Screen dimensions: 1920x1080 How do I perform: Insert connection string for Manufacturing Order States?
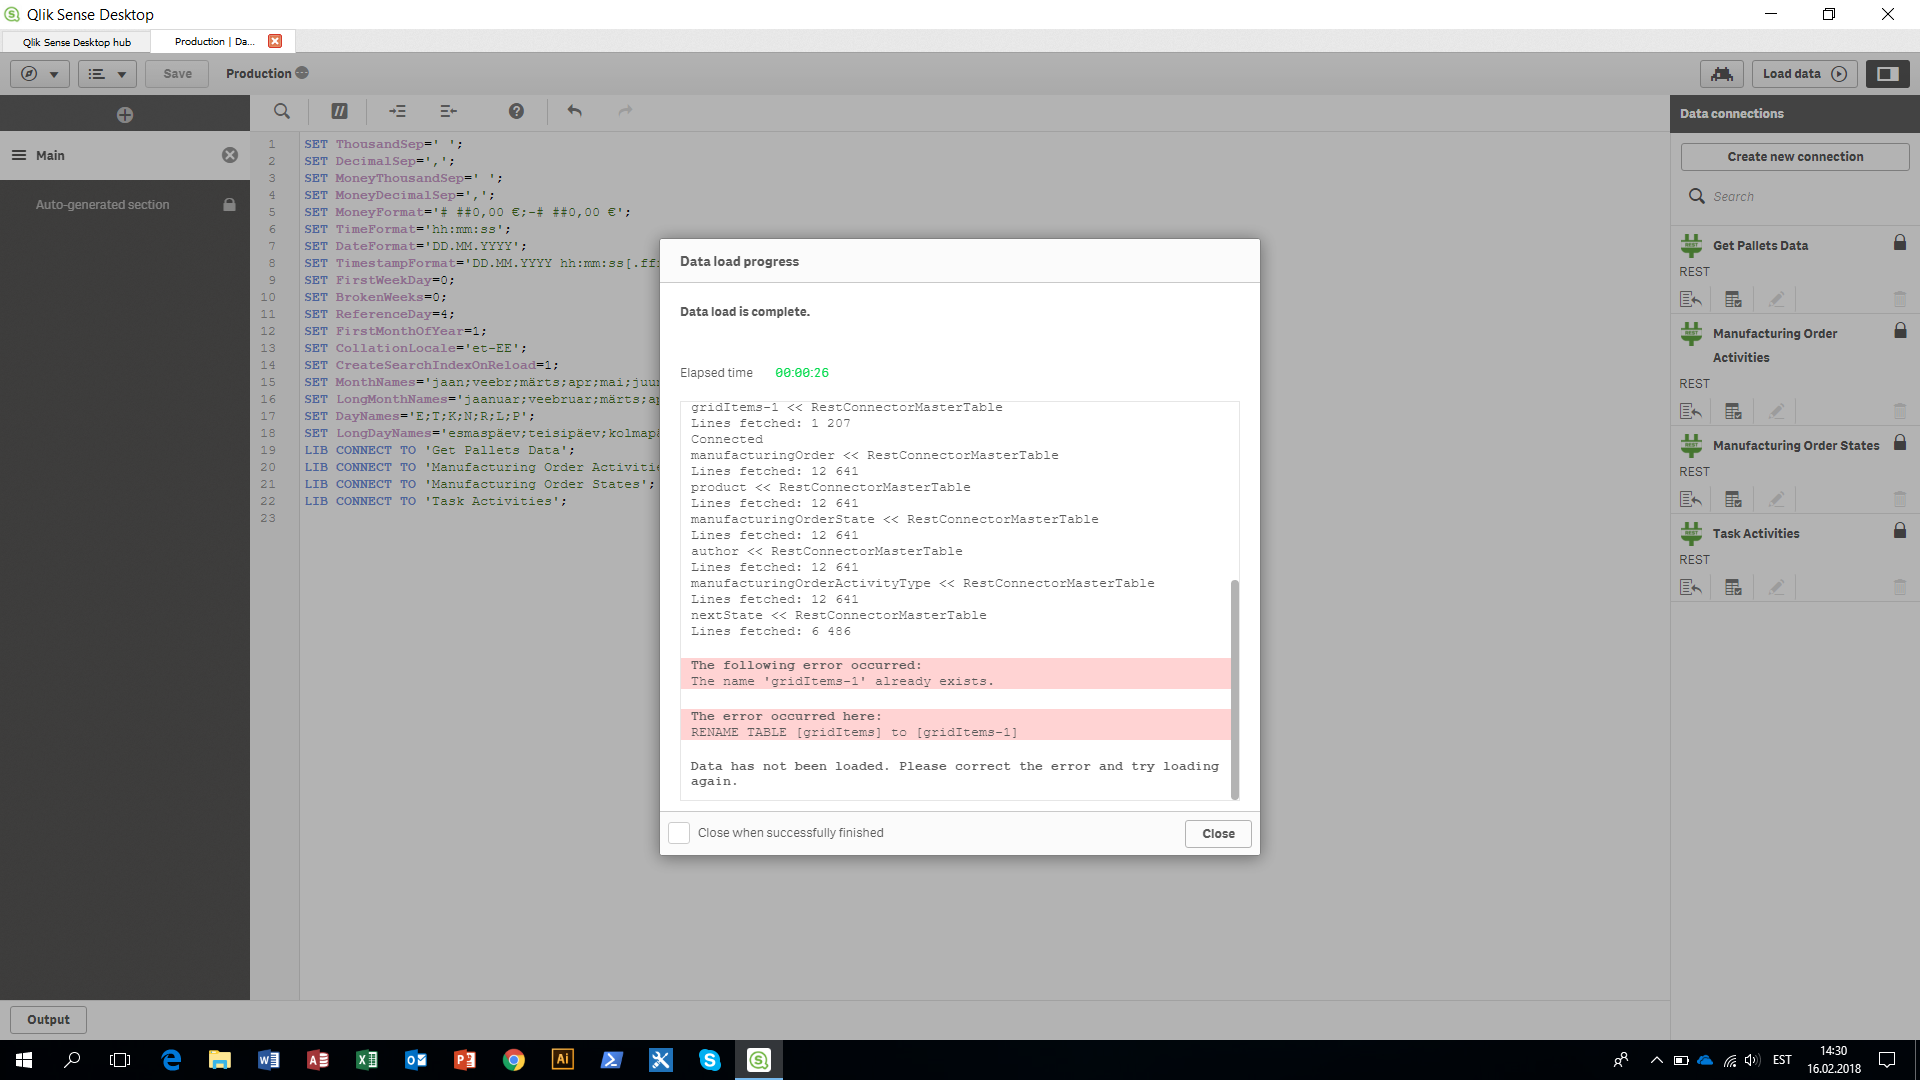[1691, 499]
